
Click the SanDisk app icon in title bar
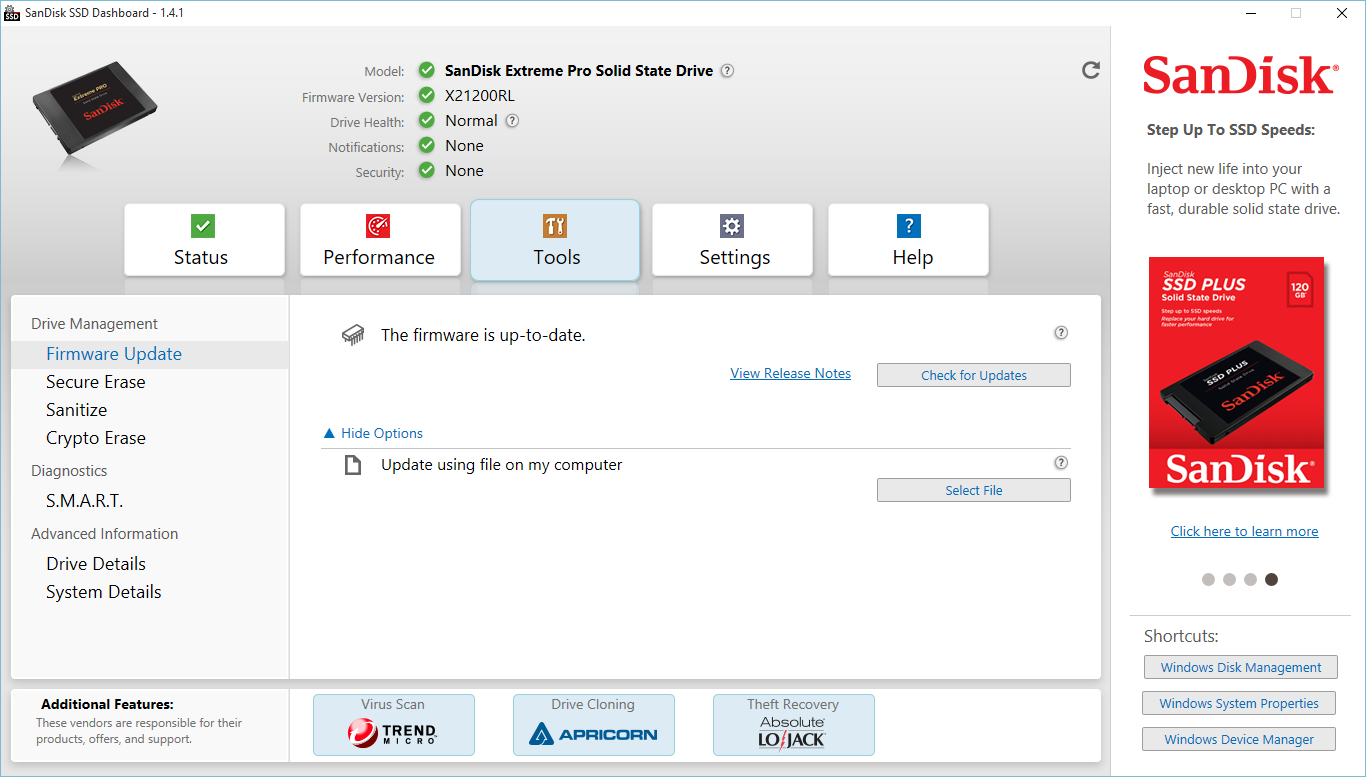[12, 13]
